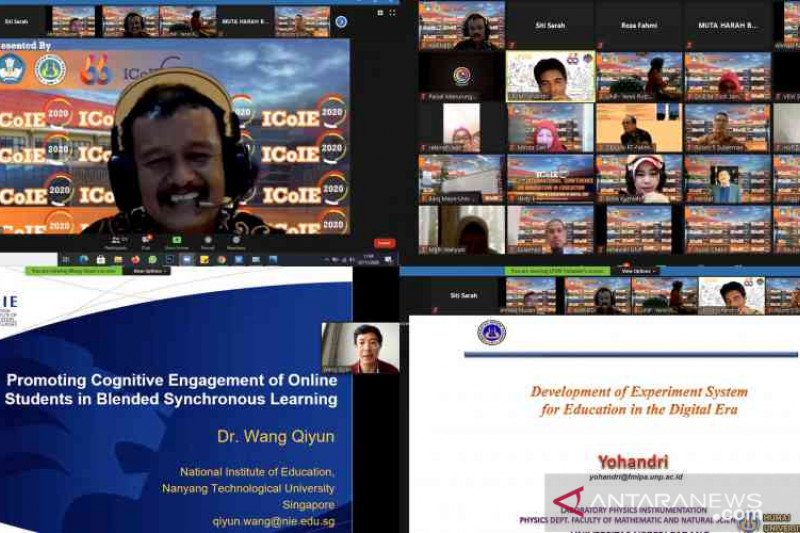Image resolution: width=800 pixels, height=533 pixels.
Task: Select the active Zoom taskbar icon
Action: tap(187, 260)
